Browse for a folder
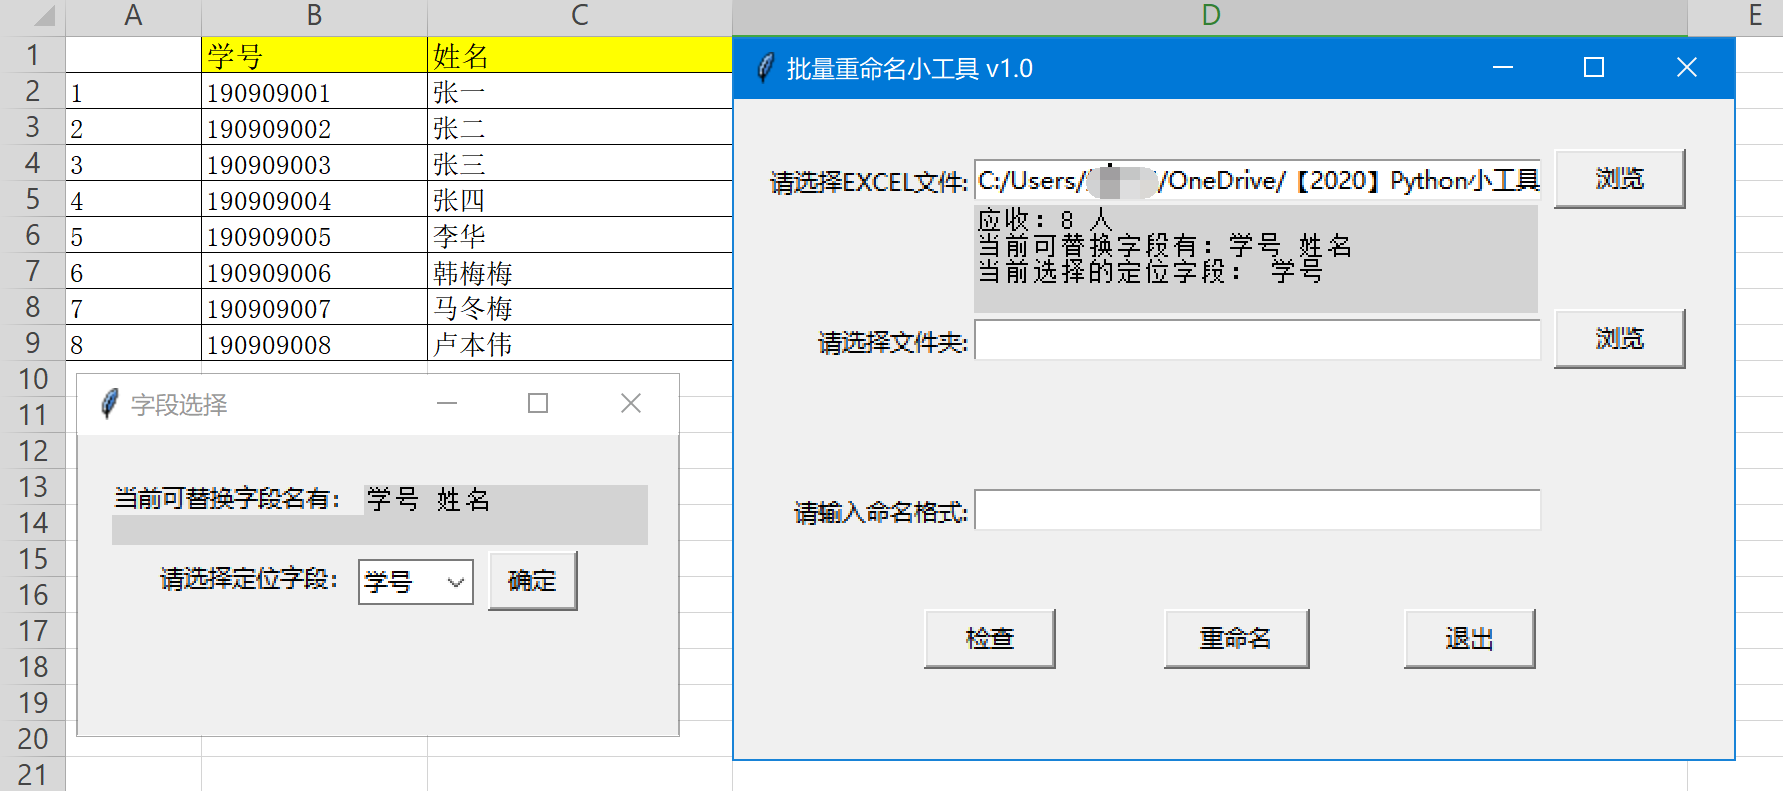This screenshot has height=791, width=1783. [1619, 339]
